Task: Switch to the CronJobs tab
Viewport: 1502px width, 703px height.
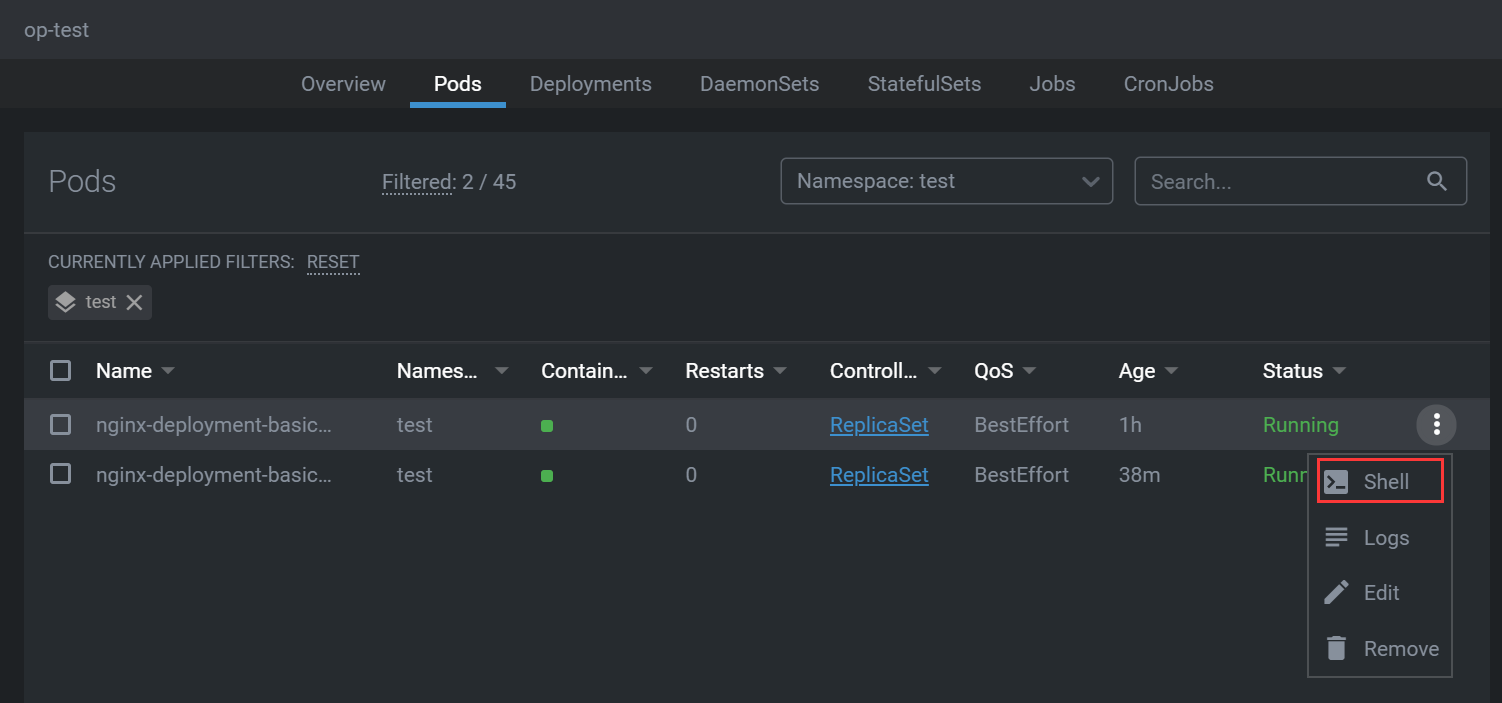Action: pos(1168,84)
